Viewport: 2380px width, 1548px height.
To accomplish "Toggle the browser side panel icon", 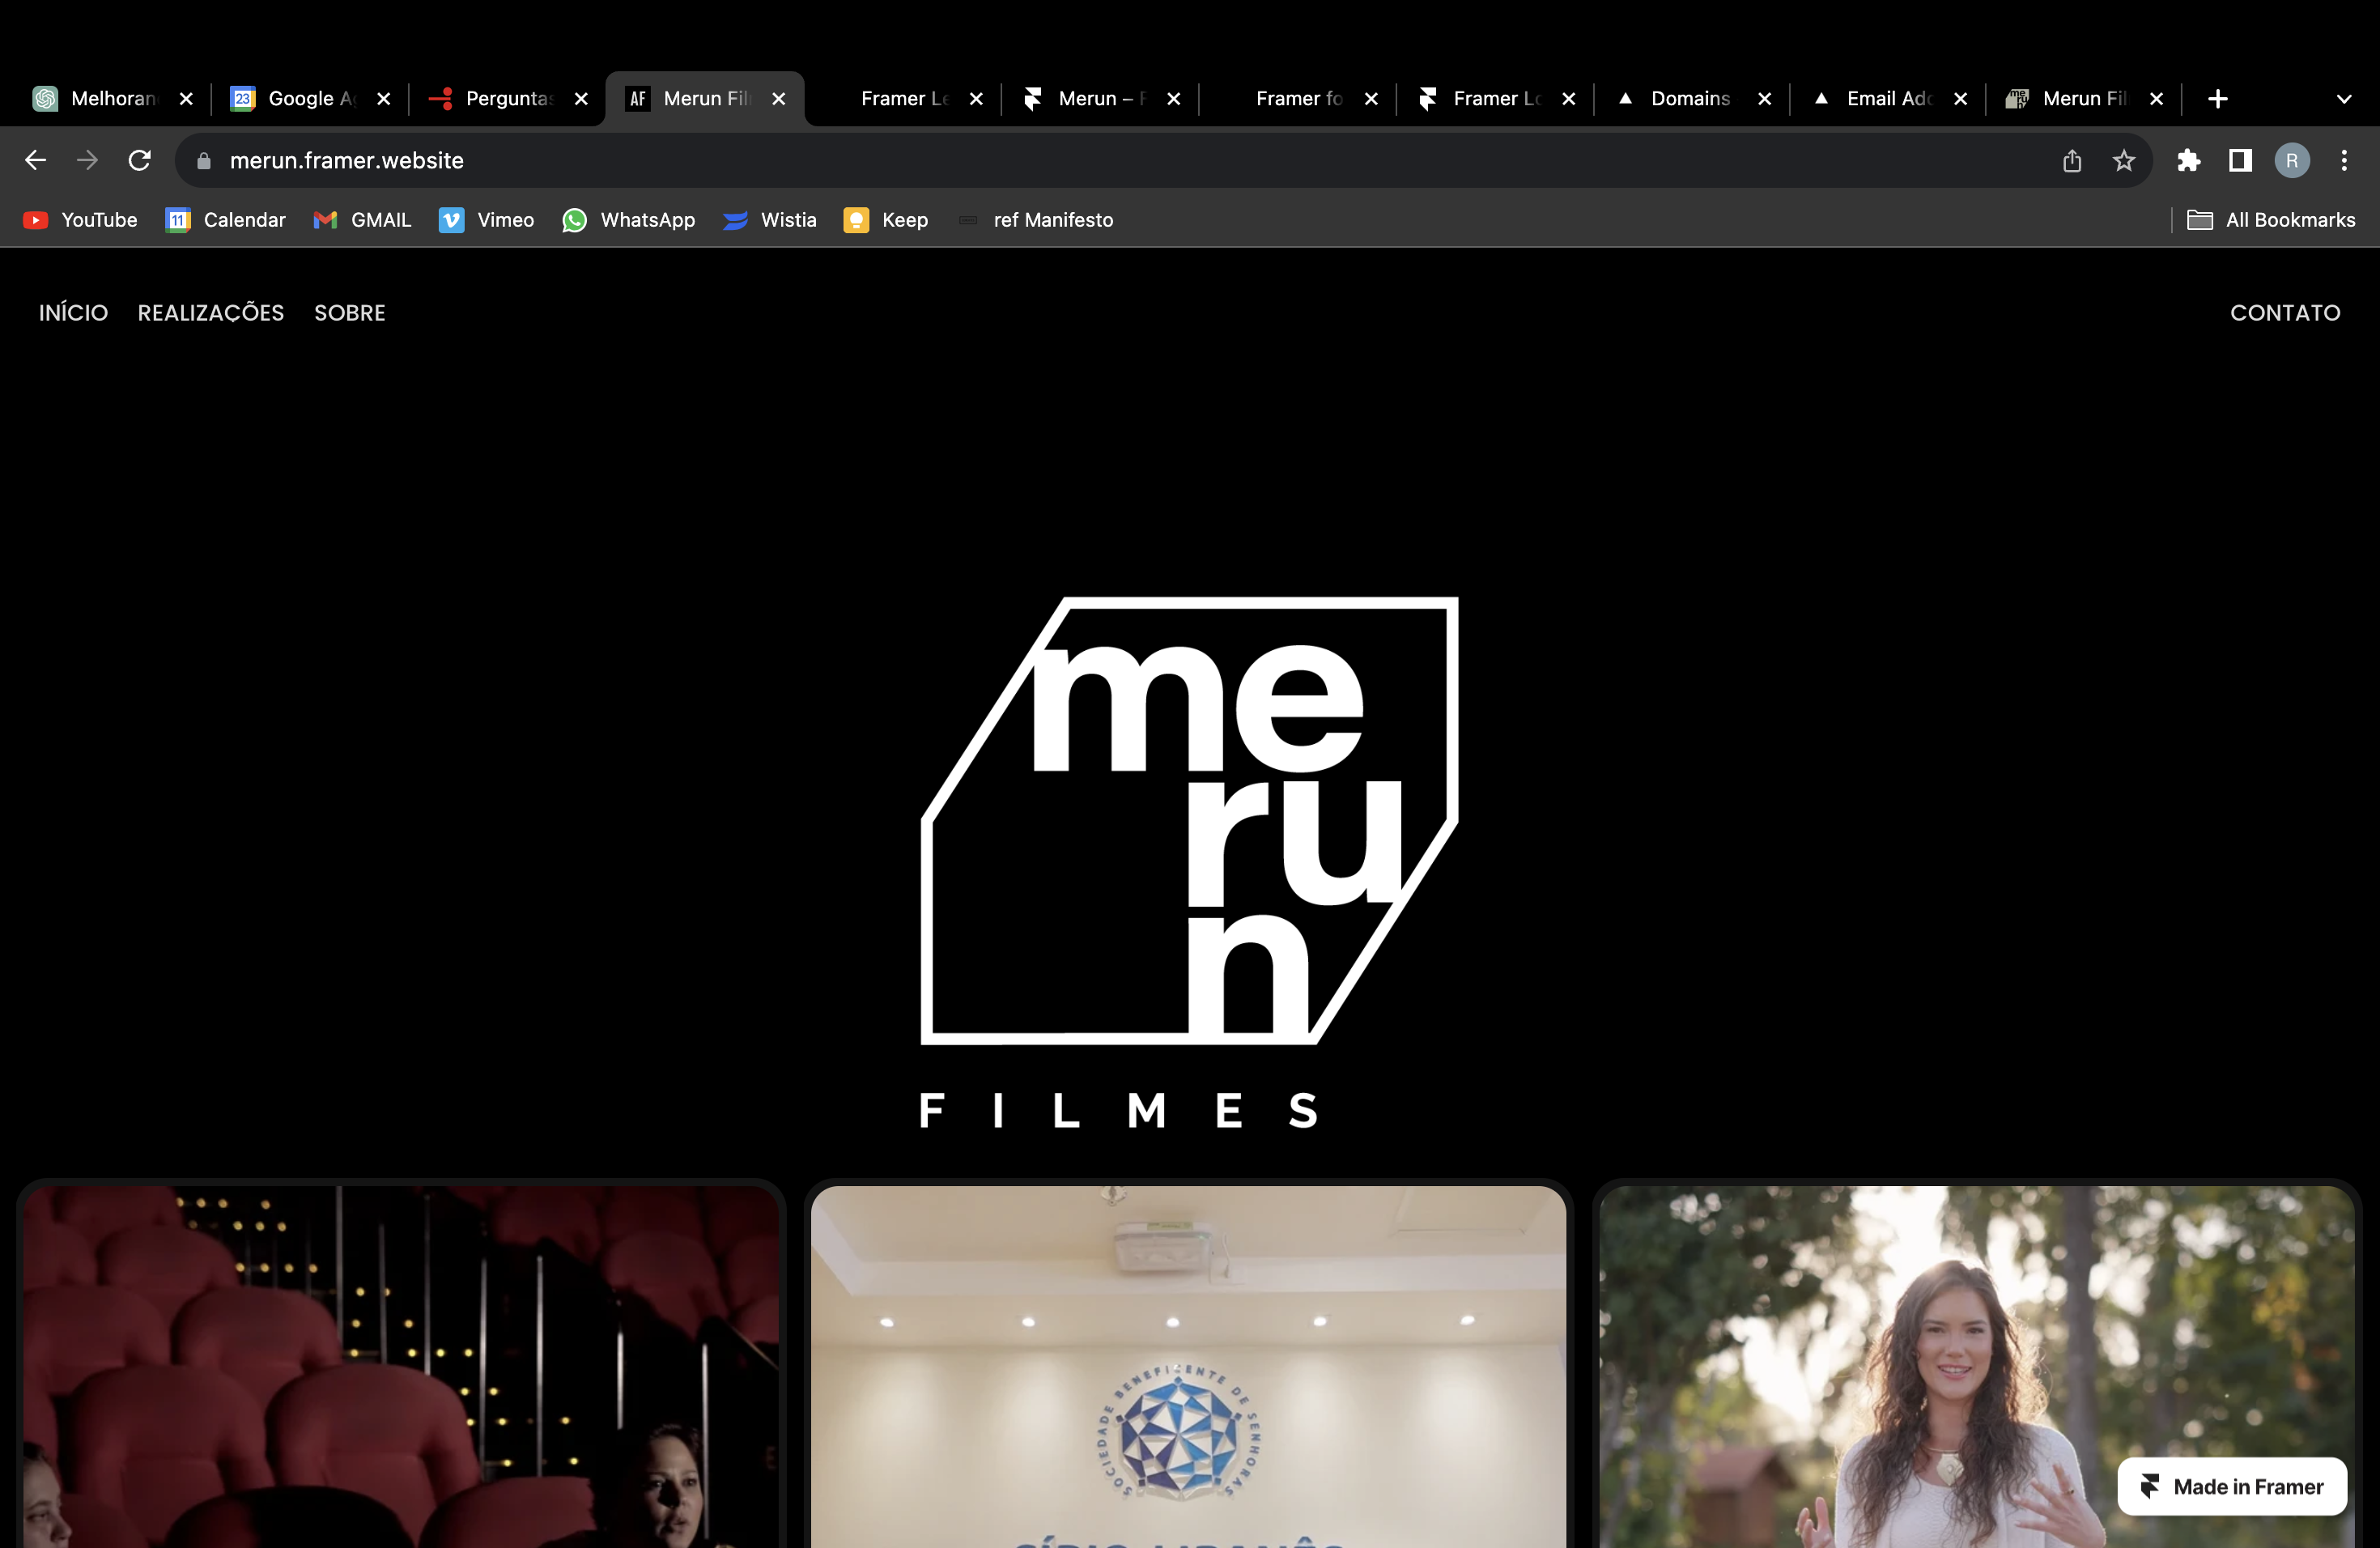I will [2240, 161].
